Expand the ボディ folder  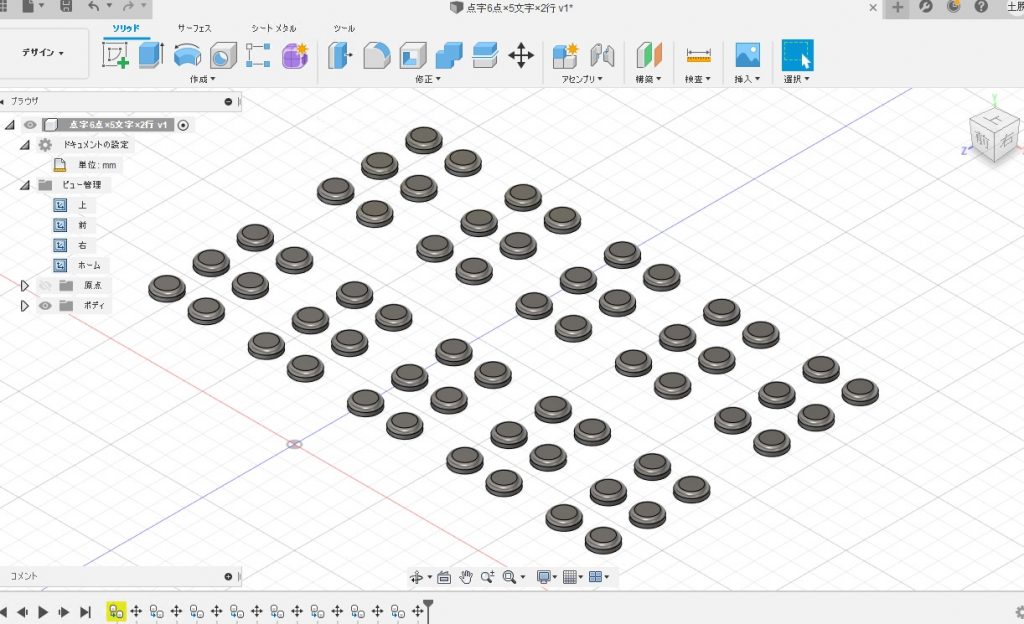tap(25, 305)
